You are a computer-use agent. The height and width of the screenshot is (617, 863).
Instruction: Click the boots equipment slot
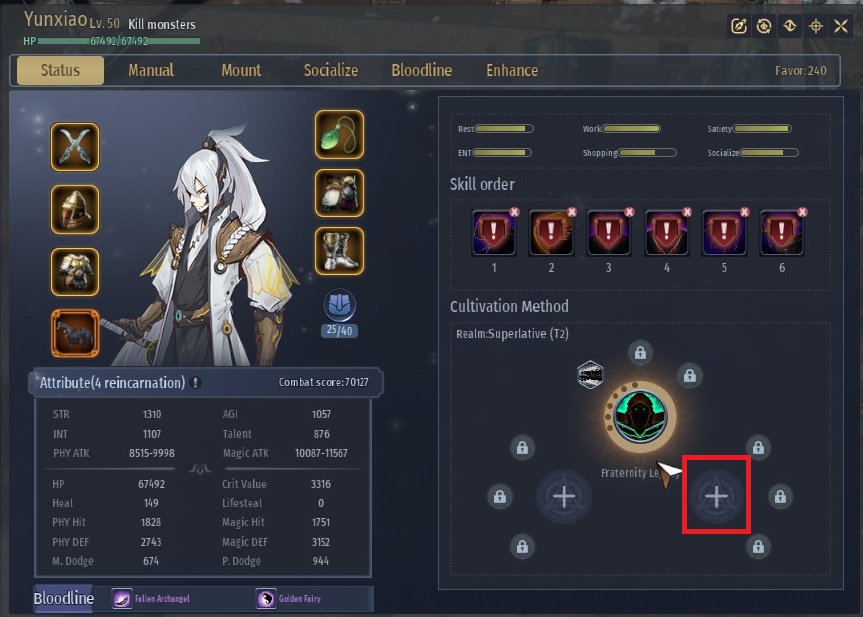click(x=339, y=251)
